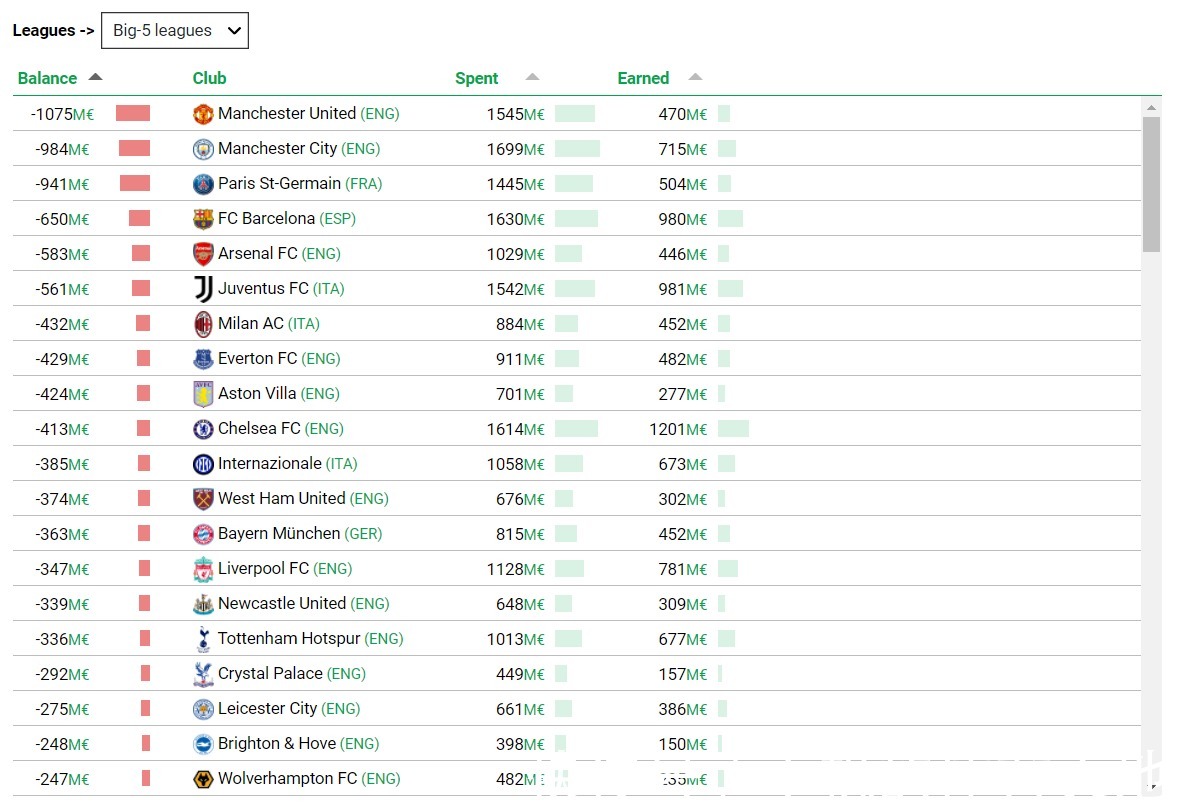The width and height of the screenshot is (1177, 811).
Task: Click the Everton FC crest icon
Action: 203,359
